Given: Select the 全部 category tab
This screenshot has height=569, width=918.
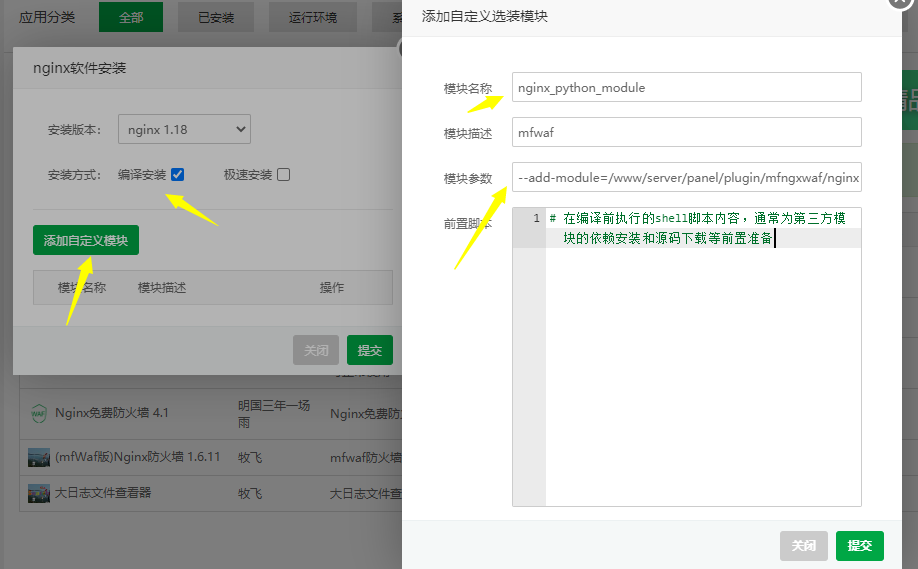Looking at the screenshot, I should [x=130, y=17].
